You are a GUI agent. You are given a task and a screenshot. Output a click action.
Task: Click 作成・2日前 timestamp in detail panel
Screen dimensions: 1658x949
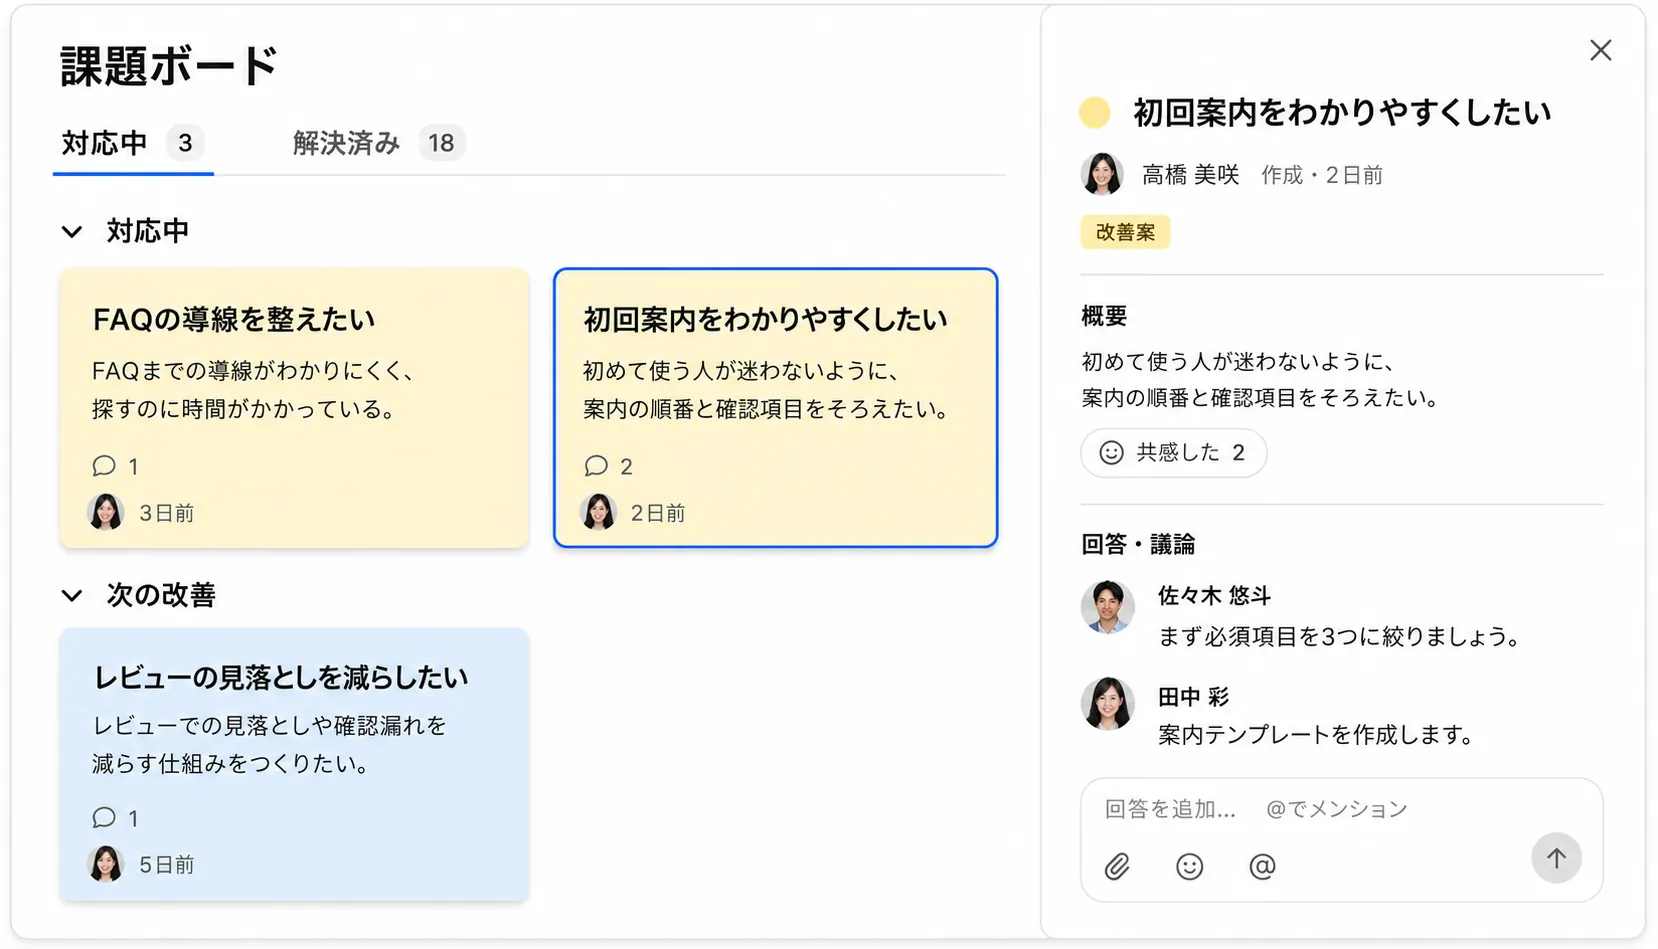[x=1322, y=176]
